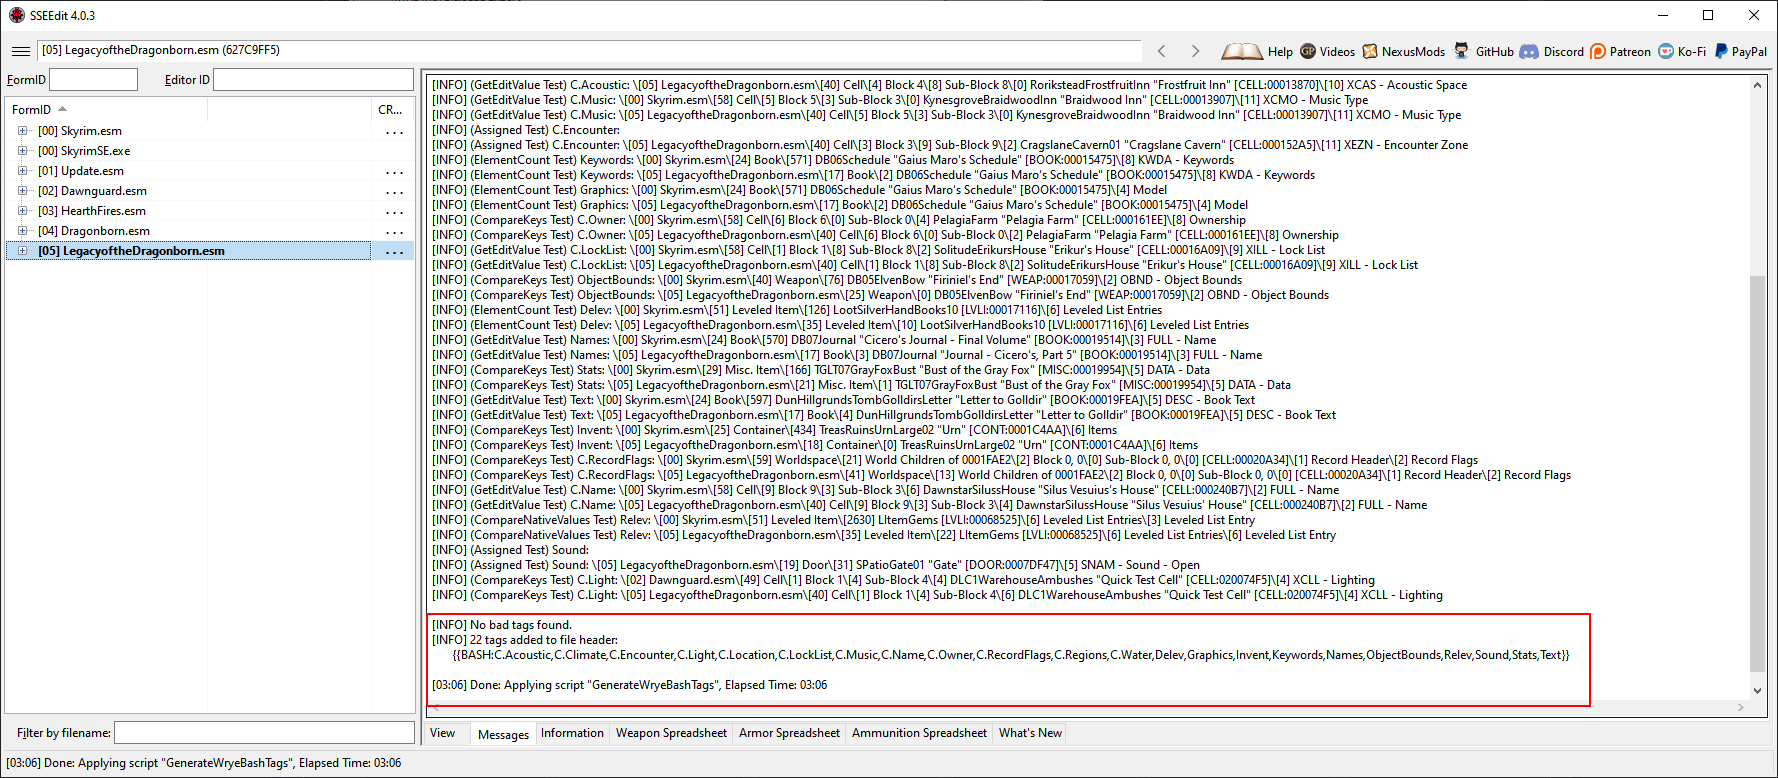Open the hamburger menu icon
Viewport: 1778px width, 778px height.
tap(21, 51)
